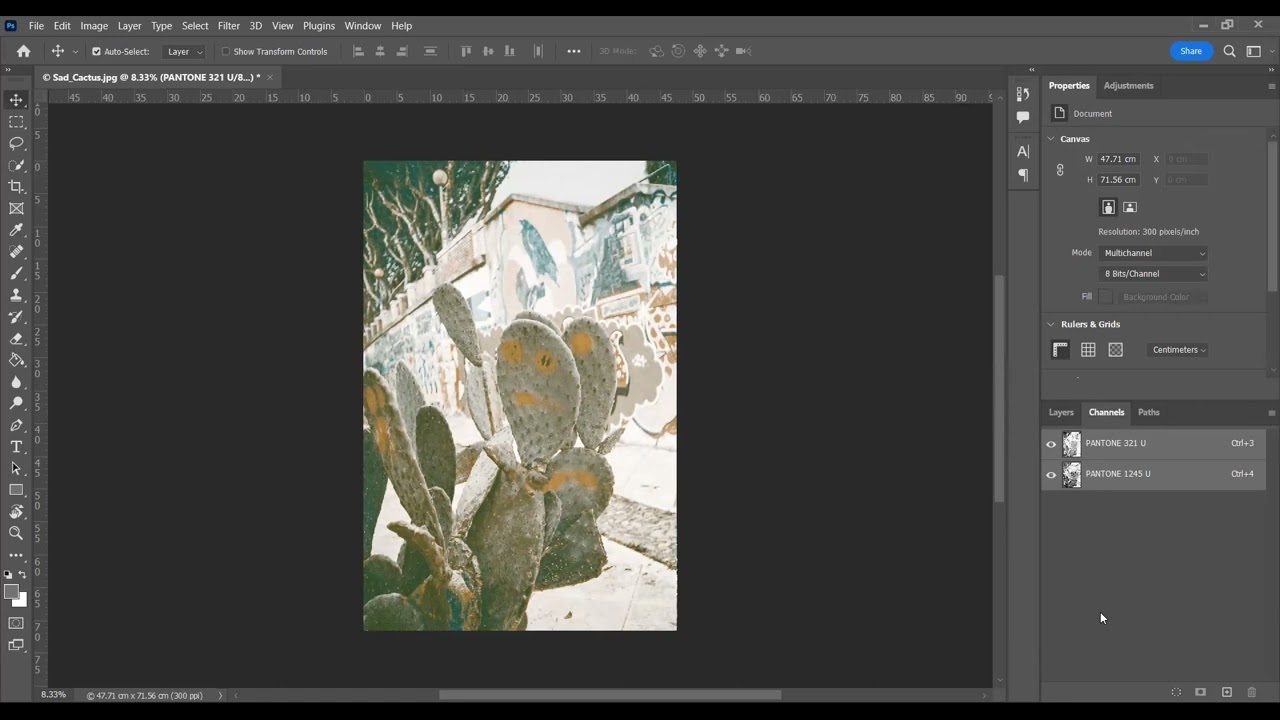Click the background color swatch
Image resolution: width=1280 pixels, height=720 pixels.
(21, 600)
